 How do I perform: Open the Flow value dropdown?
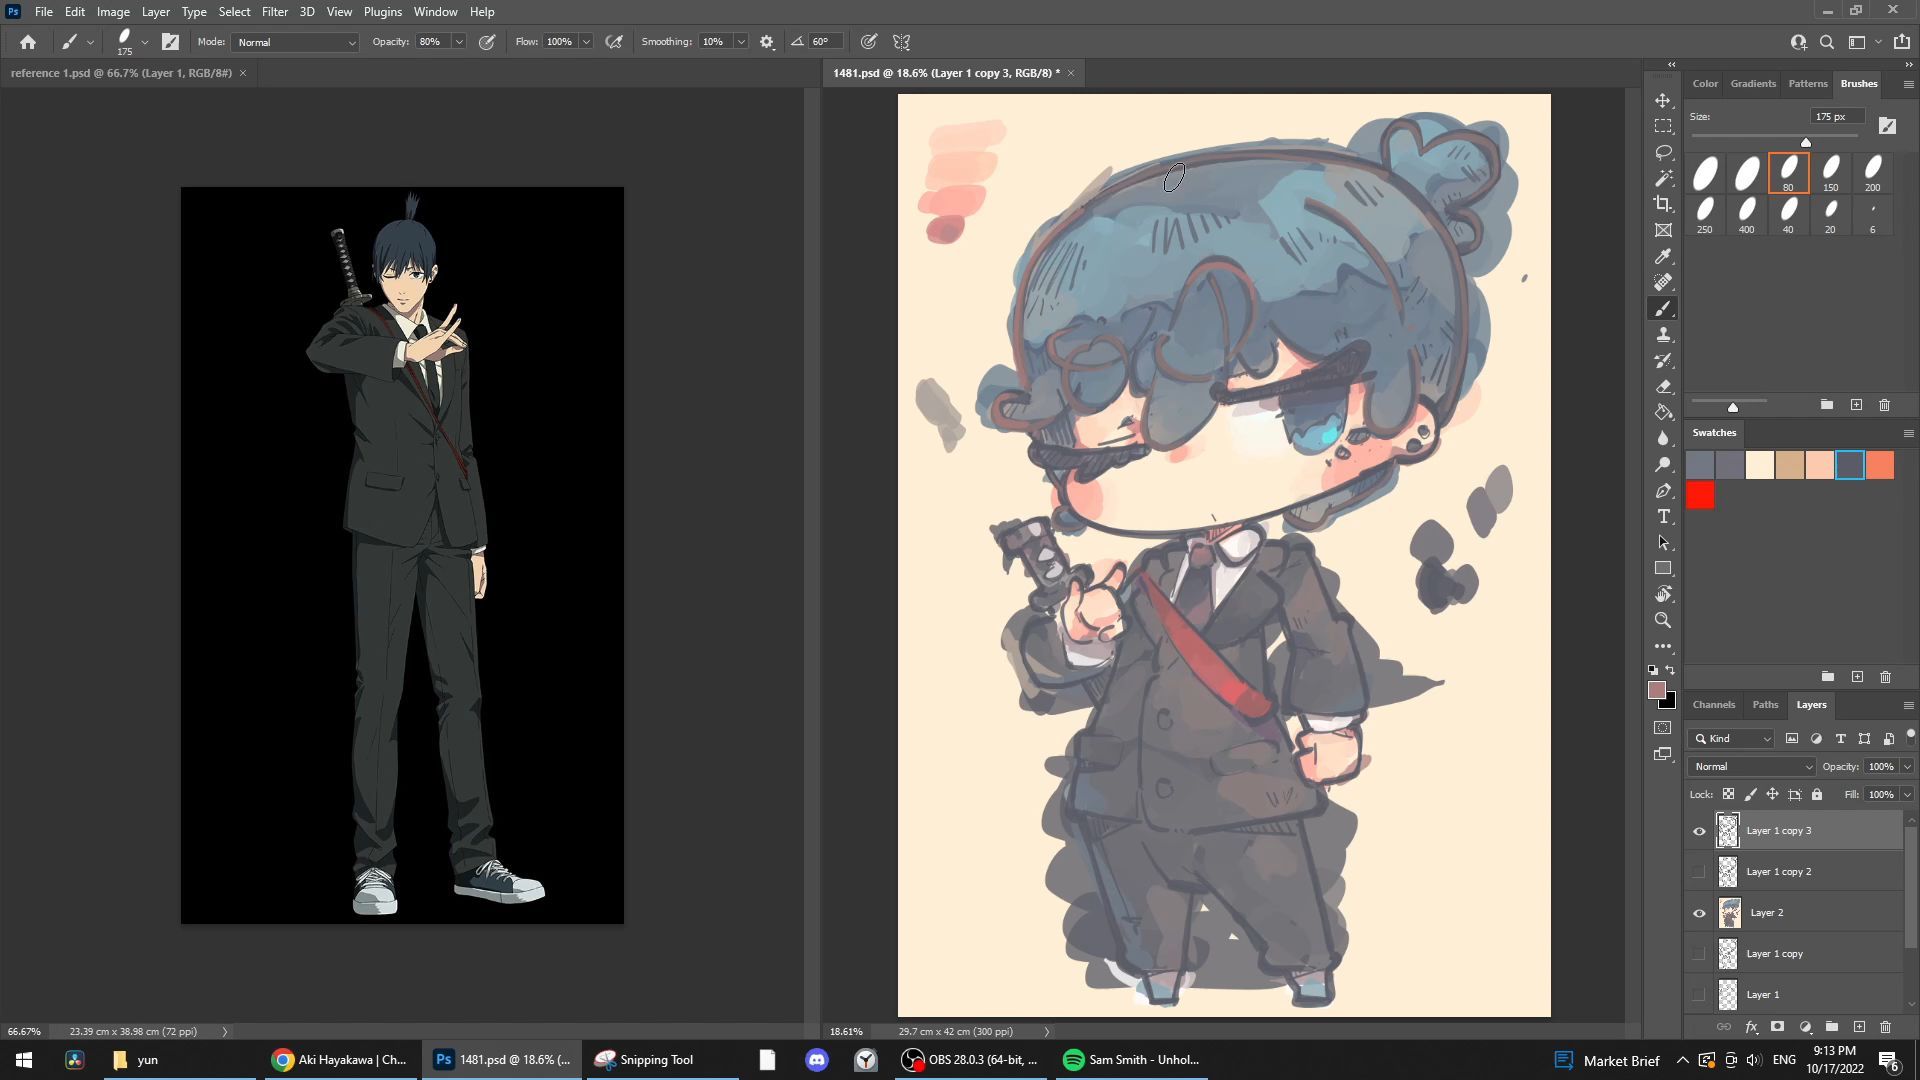[x=586, y=42]
